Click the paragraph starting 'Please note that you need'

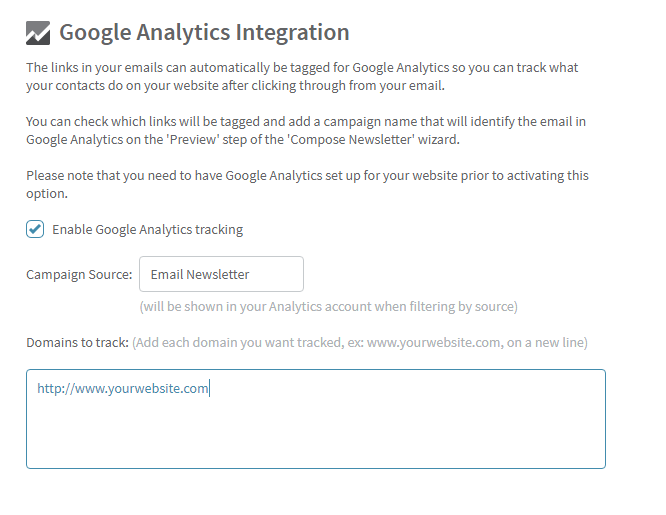coord(307,184)
